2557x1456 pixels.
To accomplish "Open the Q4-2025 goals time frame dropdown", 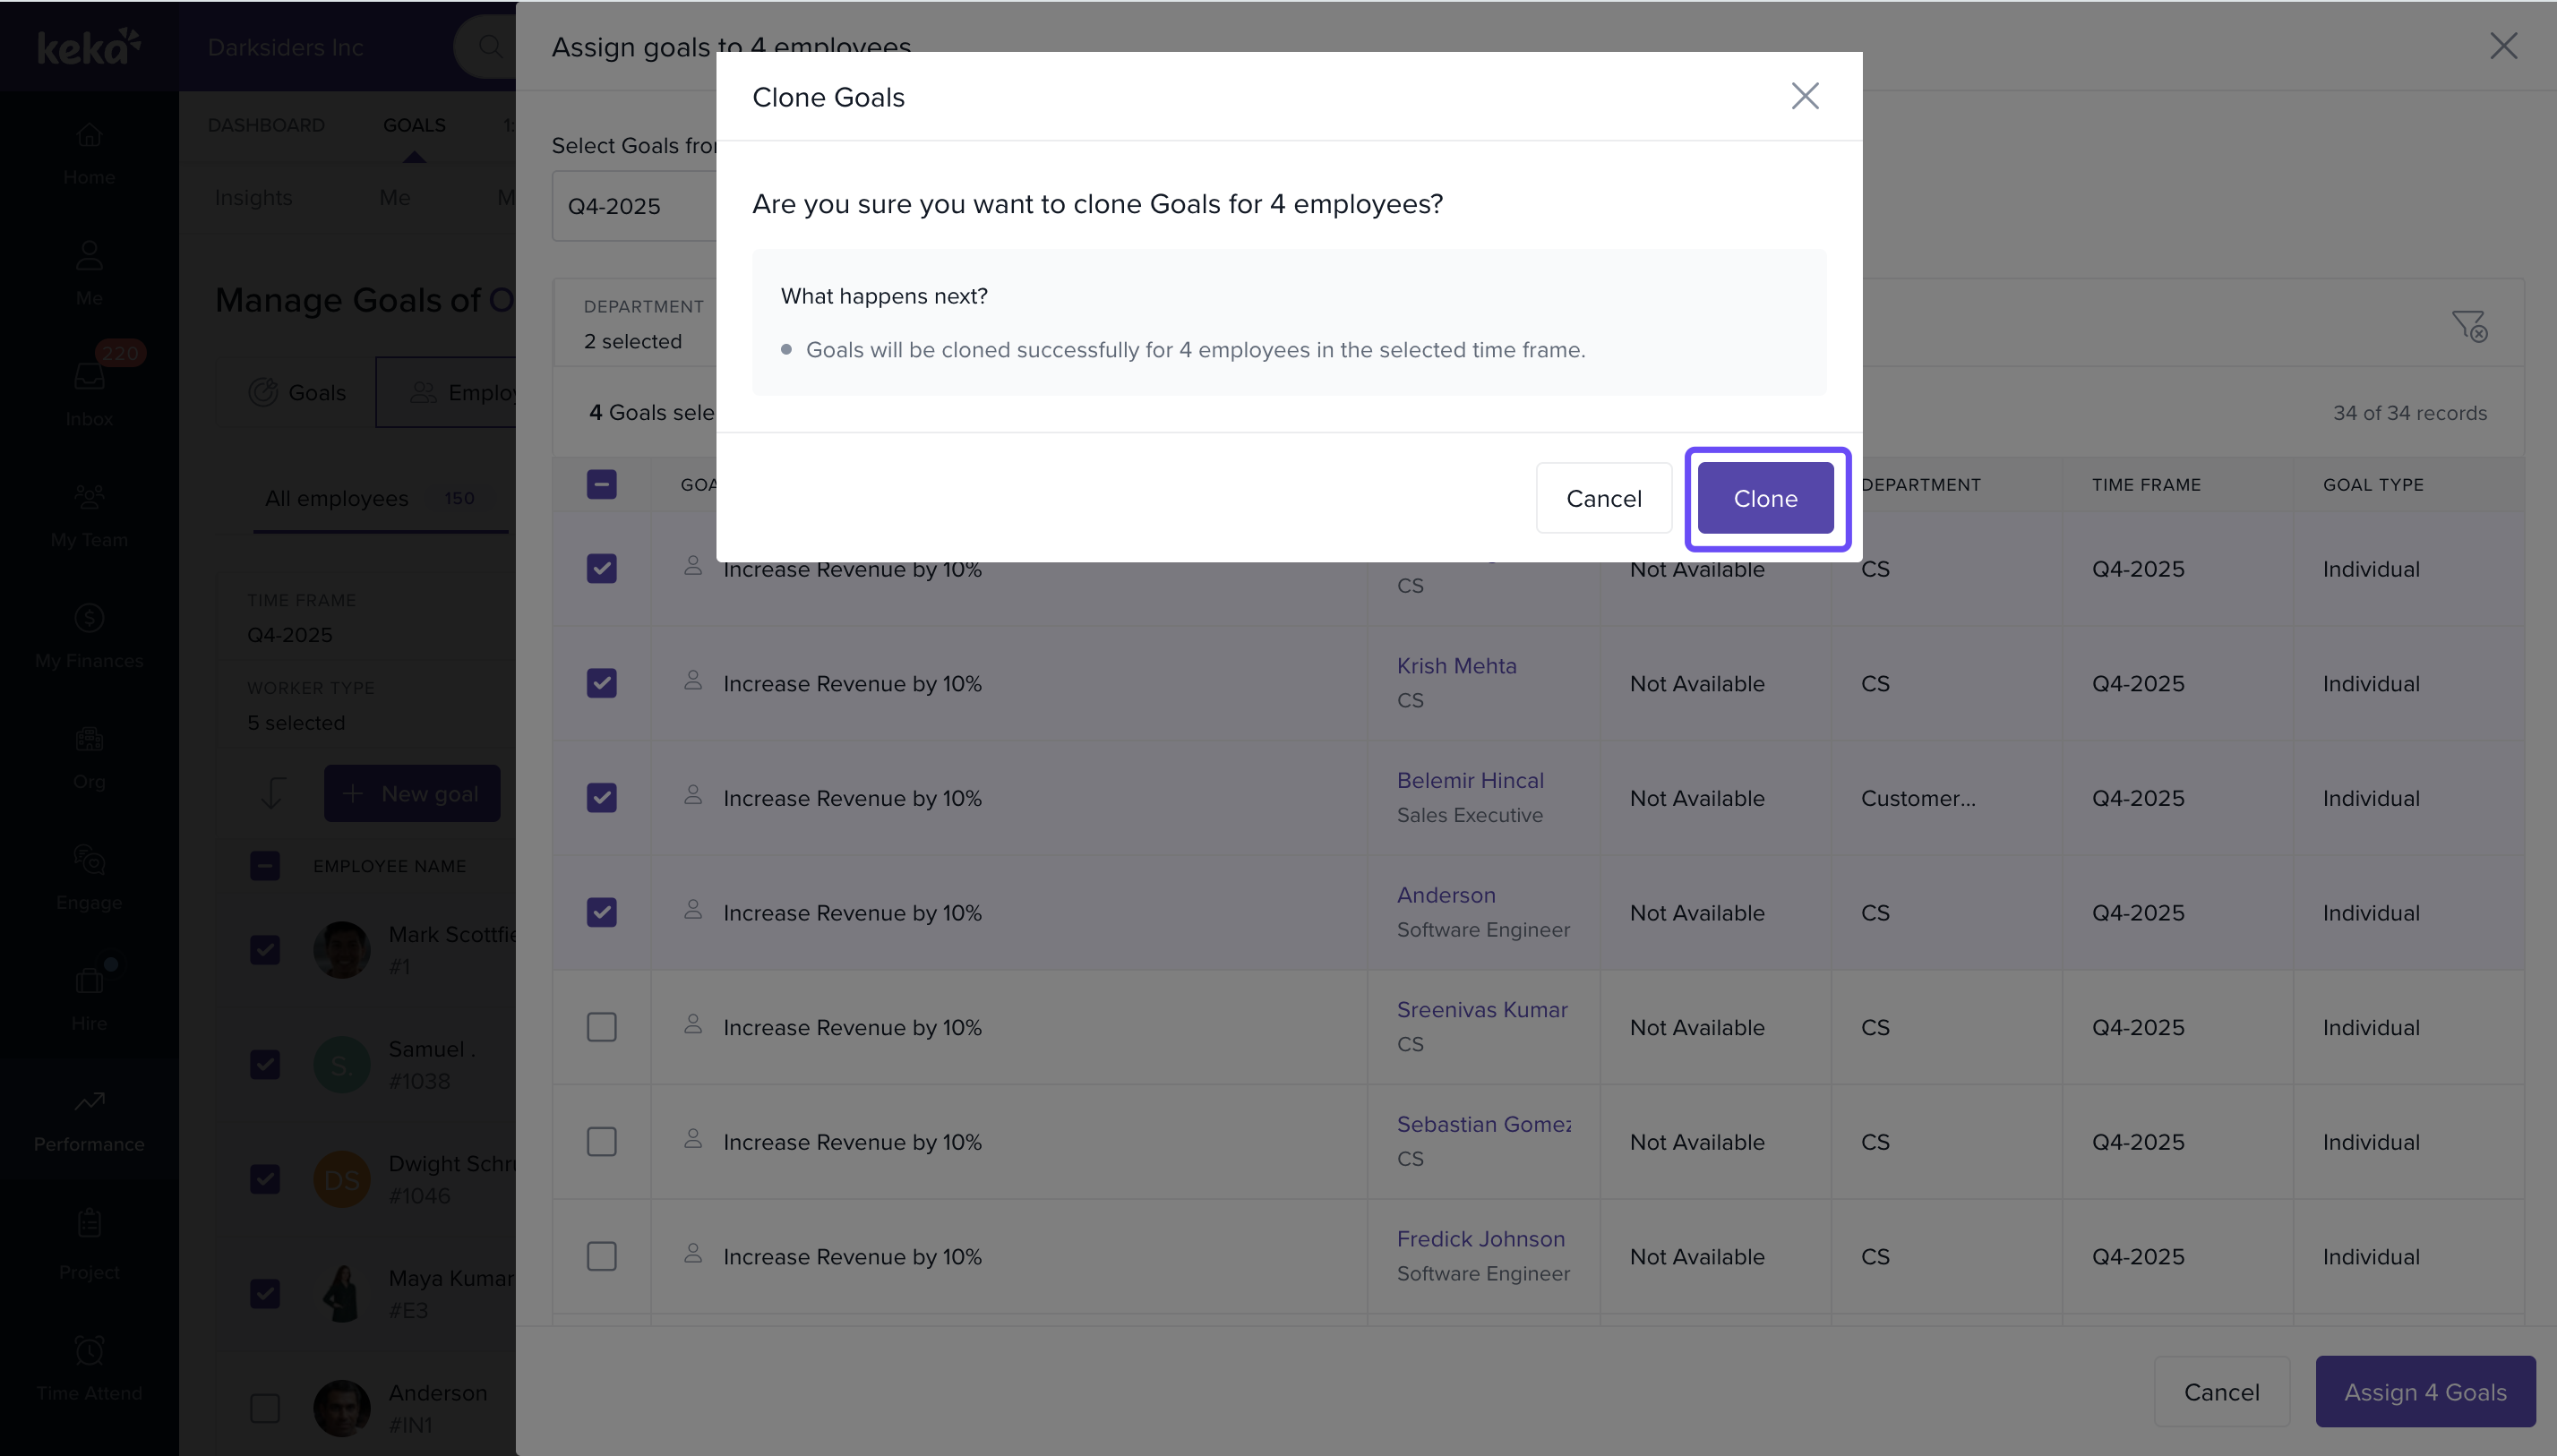I will tap(634, 206).
